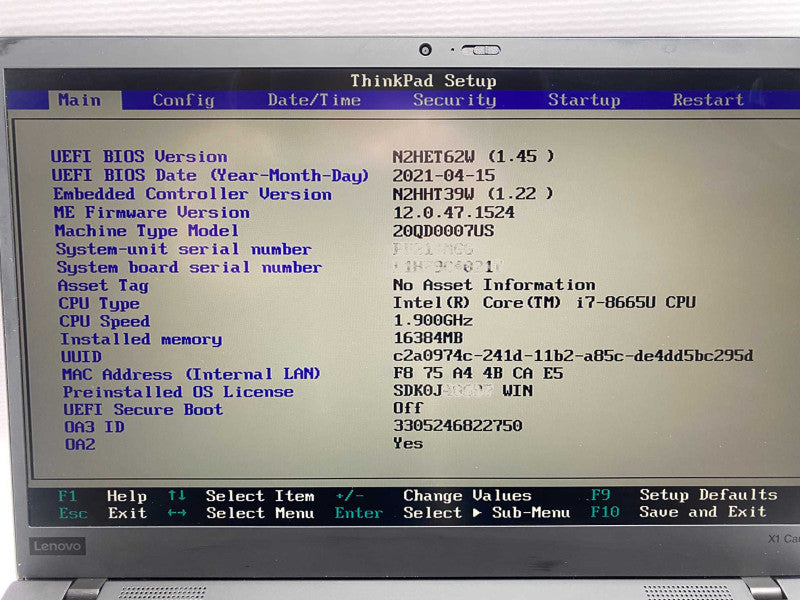Select the CPU Type label

(x=99, y=304)
